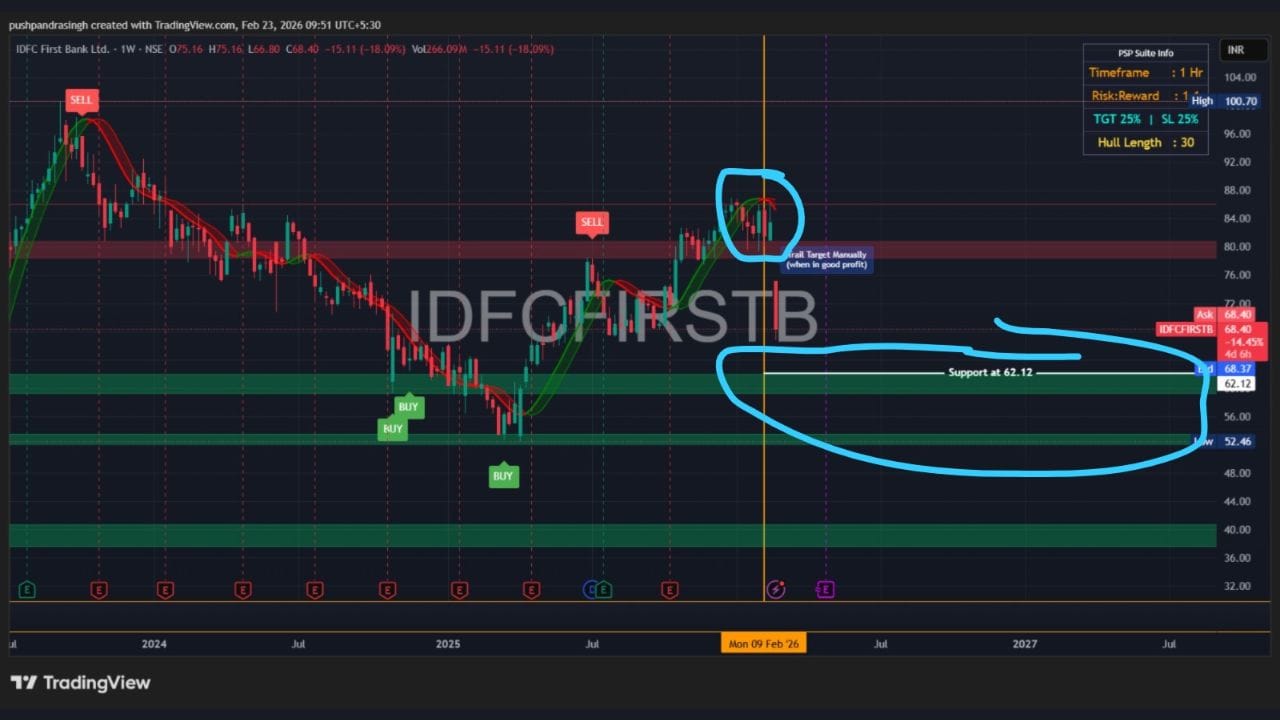
Task: Click the Timeframe row in PSP Suite Info
Action: pos(1145,73)
